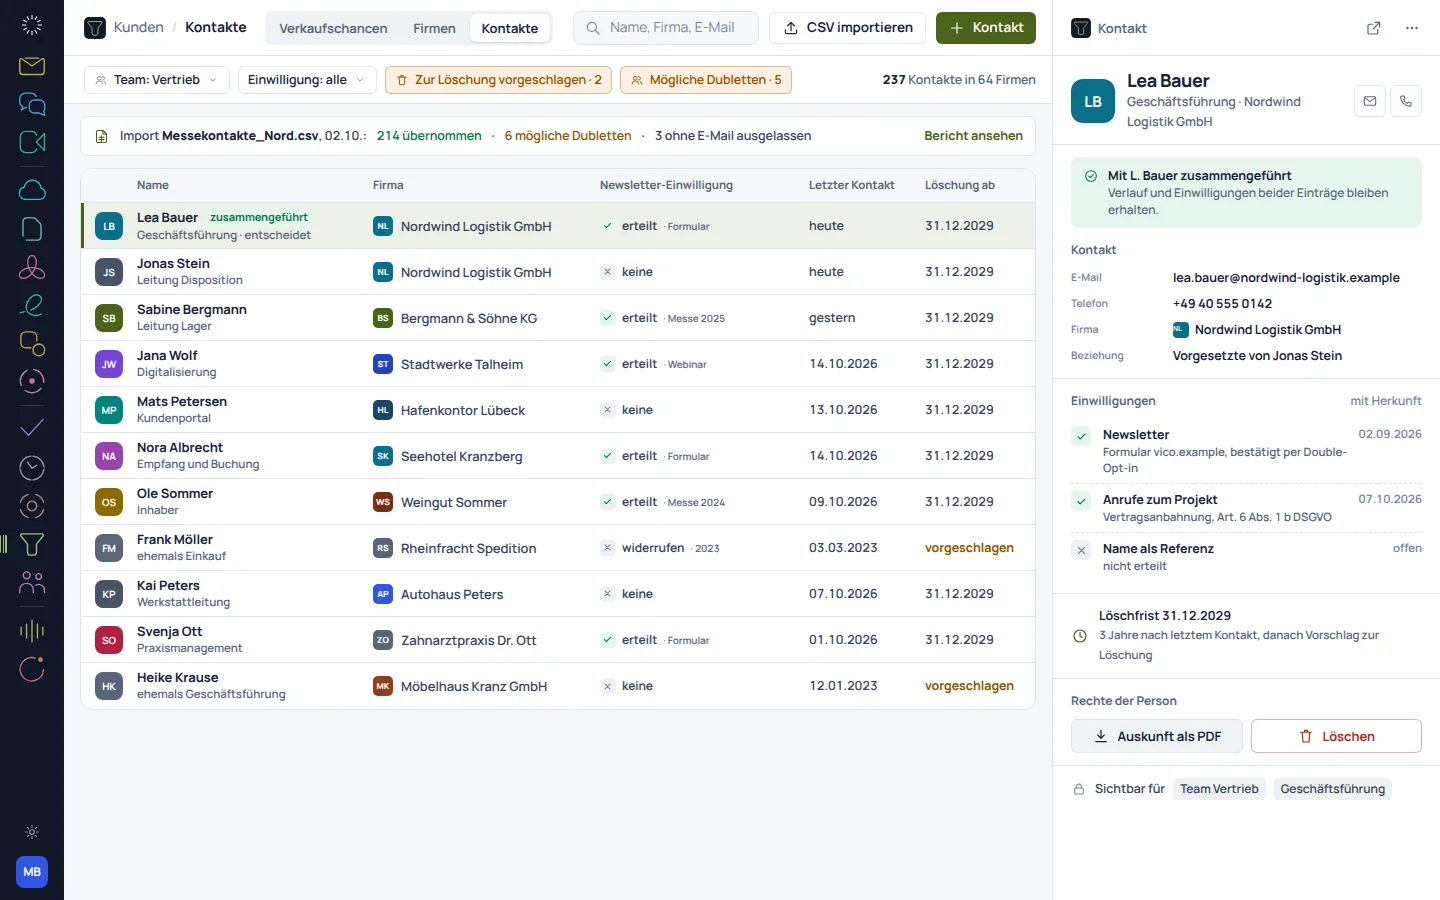Open contact panel in new window icon
Viewport: 1440px width, 900px height.
(x=1374, y=28)
